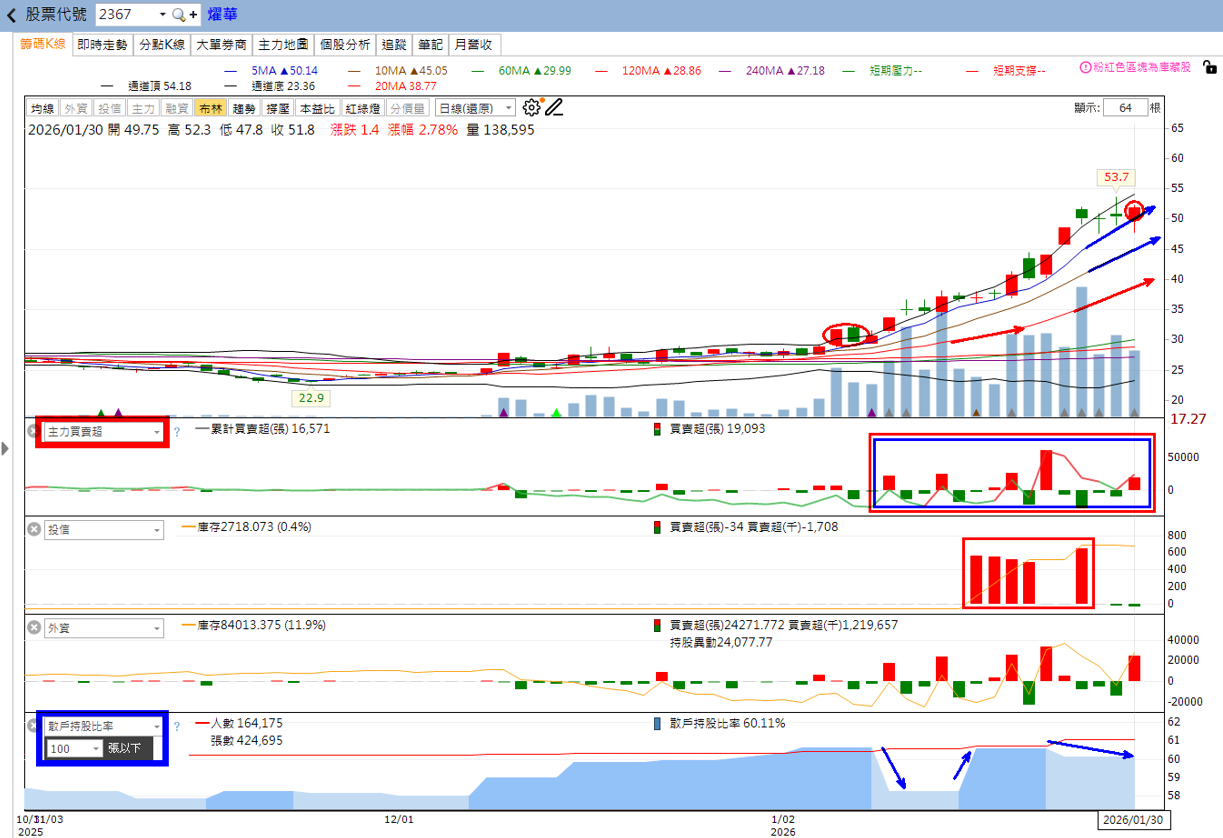Select the pencil drawing tool icon

[554, 108]
